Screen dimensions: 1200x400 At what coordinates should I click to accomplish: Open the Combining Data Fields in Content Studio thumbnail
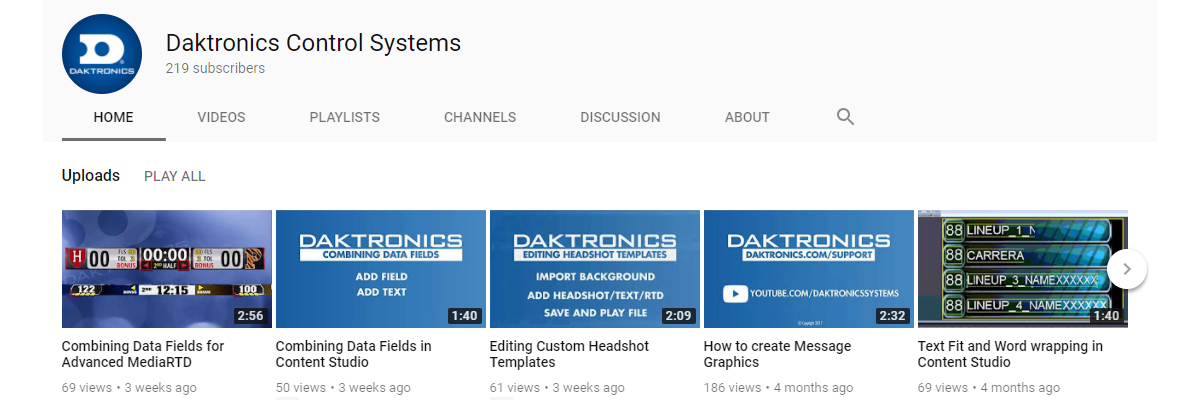381,269
